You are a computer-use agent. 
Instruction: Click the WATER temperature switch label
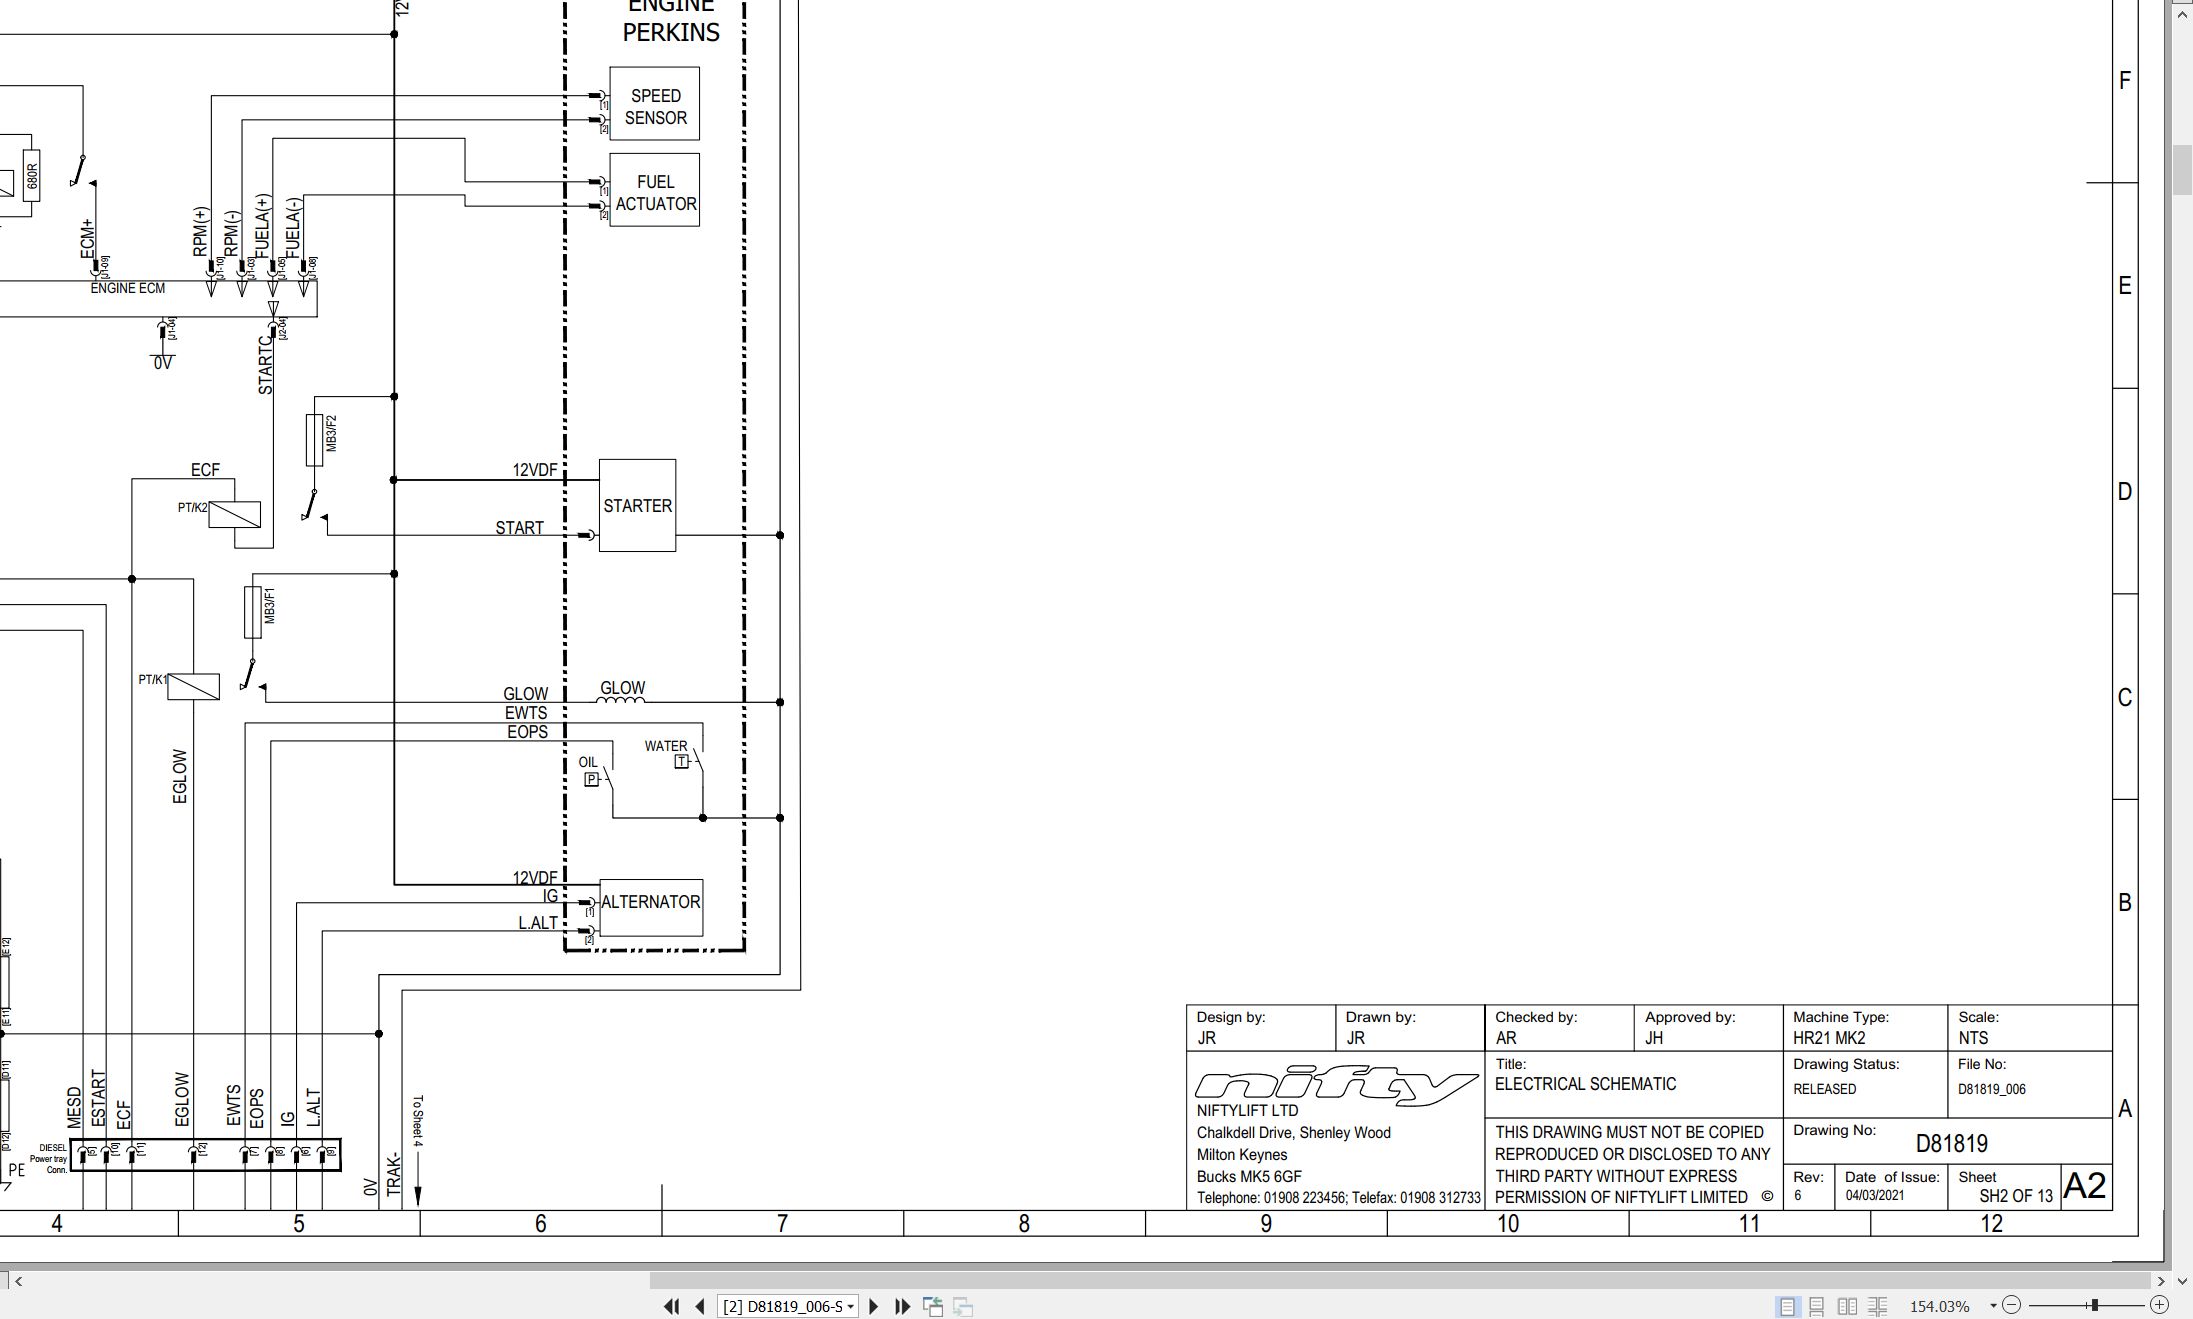point(666,746)
